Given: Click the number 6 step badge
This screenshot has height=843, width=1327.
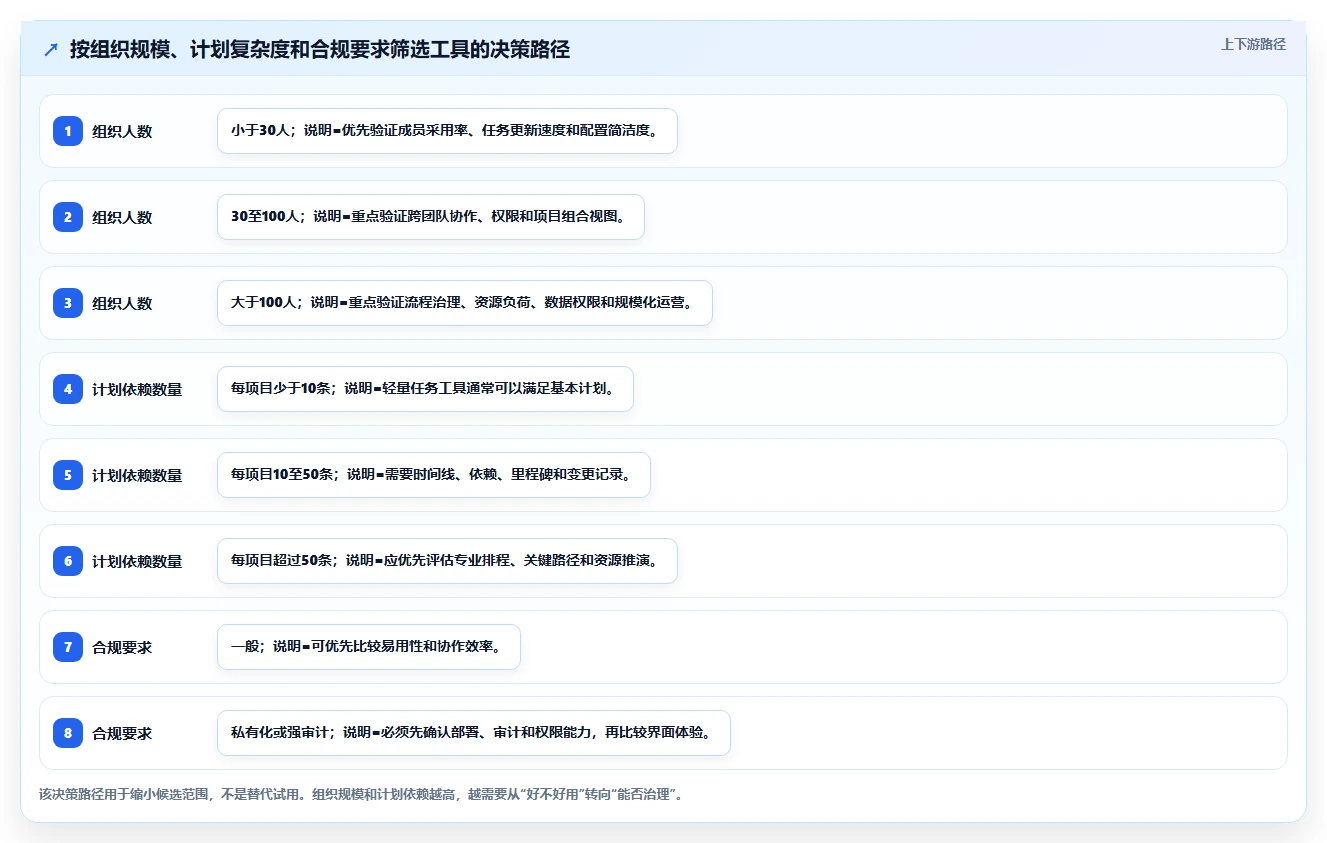Looking at the screenshot, I should tap(68, 561).
